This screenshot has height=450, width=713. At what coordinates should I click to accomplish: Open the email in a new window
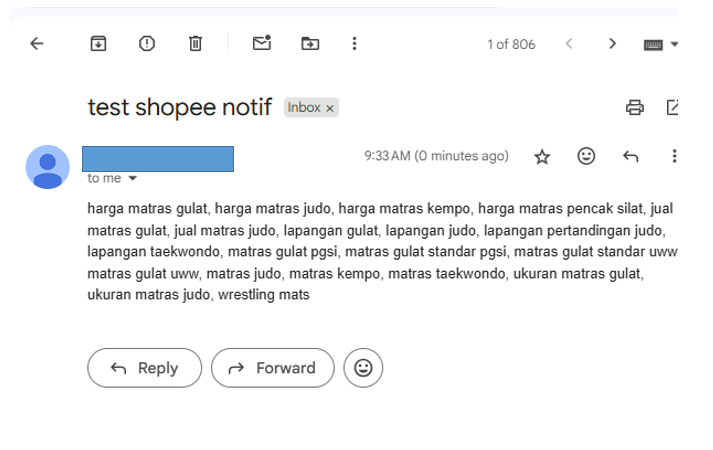coord(673,107)
